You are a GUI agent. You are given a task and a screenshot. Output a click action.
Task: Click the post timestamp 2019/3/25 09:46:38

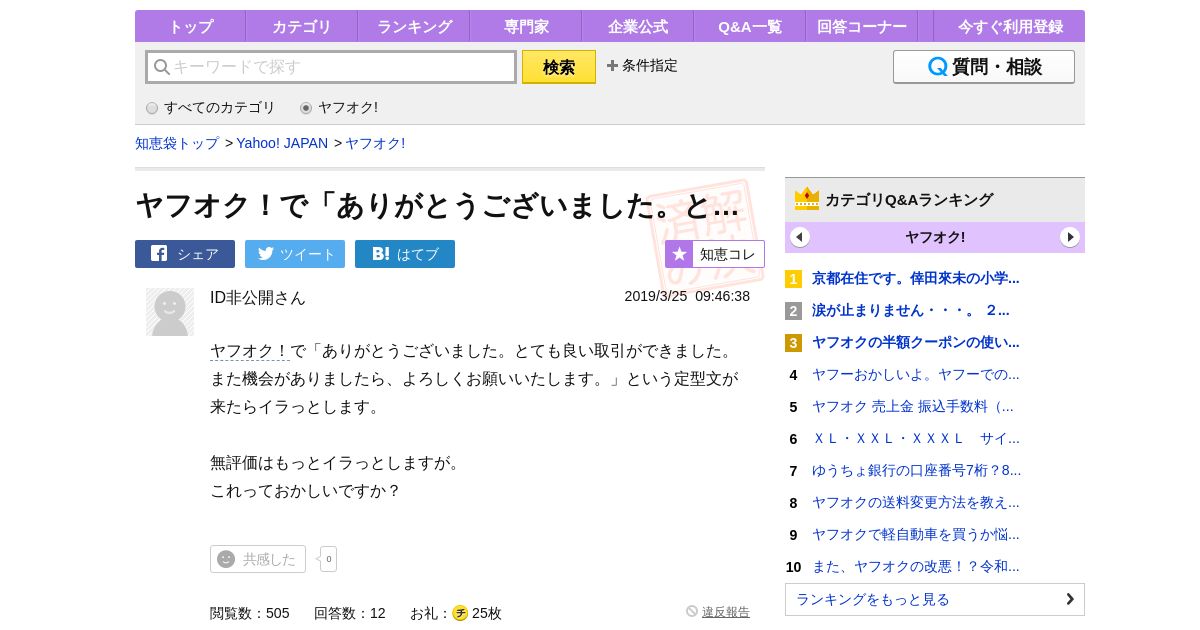[687, 296]
